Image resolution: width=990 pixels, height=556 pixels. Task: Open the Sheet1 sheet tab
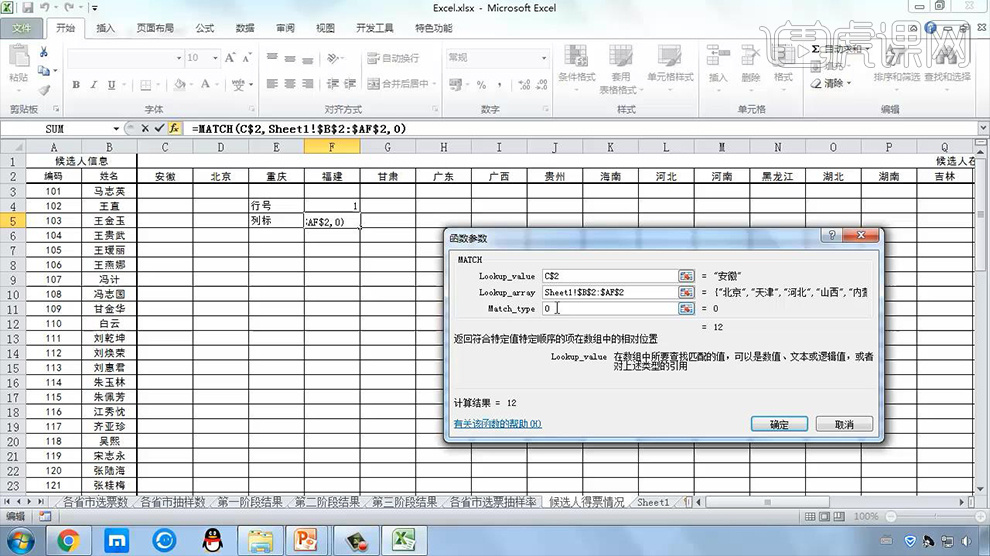[x=653, y=502]
